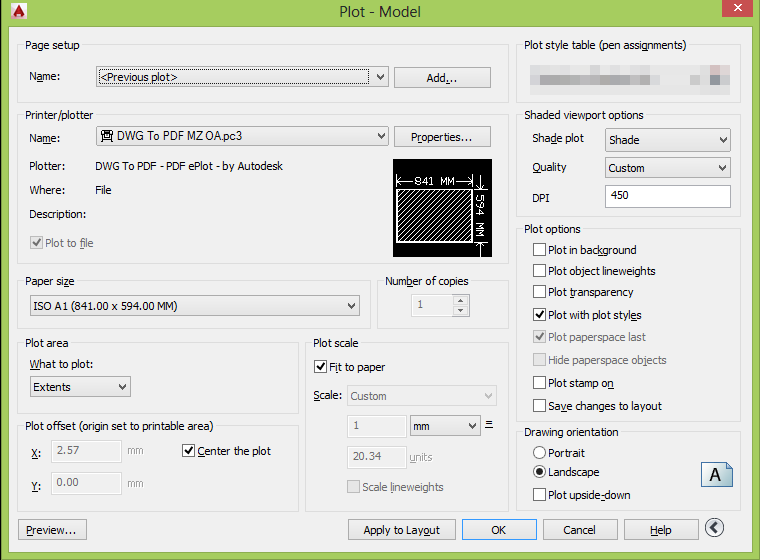Select Portrait drawing orientation
Image resolution: width=760 pixels, height=560 pixels.
539,453
